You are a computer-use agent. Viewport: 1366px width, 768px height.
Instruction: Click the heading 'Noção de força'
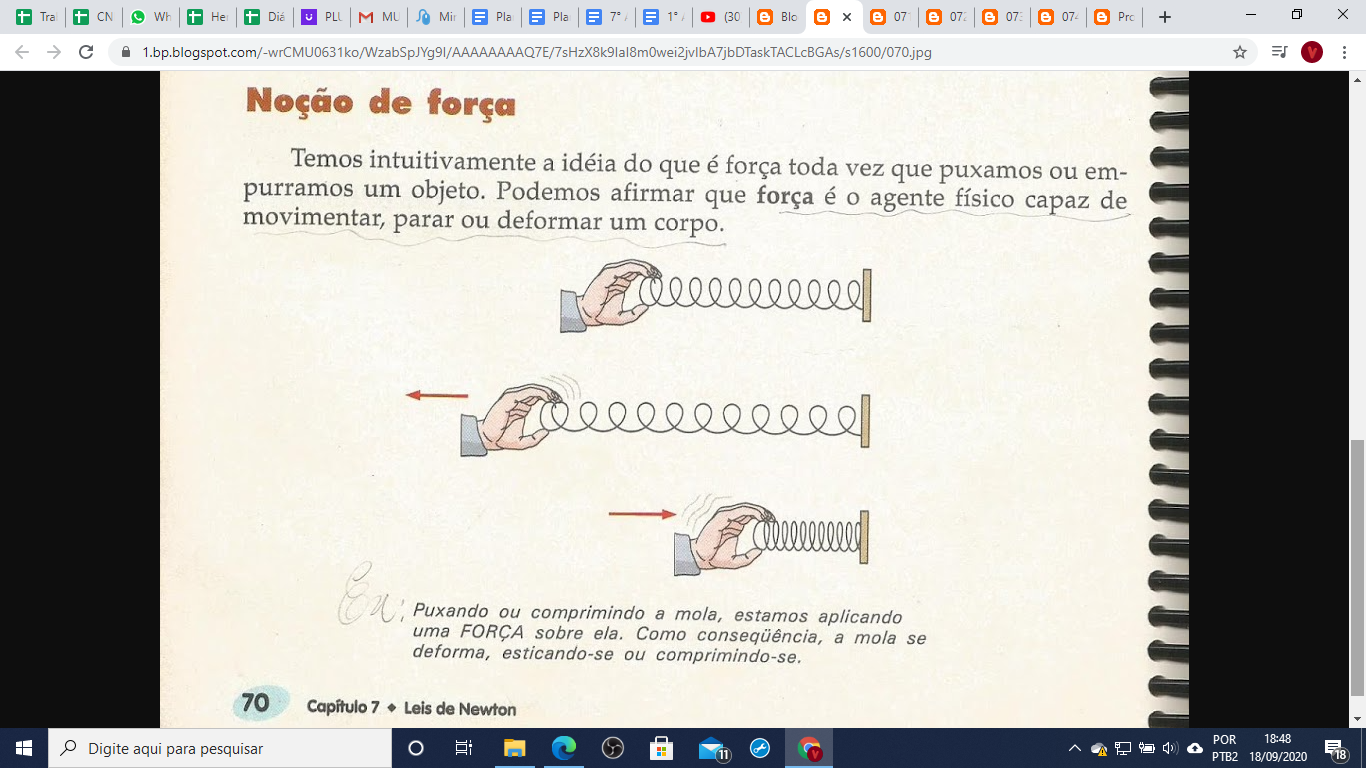[380, 102]
